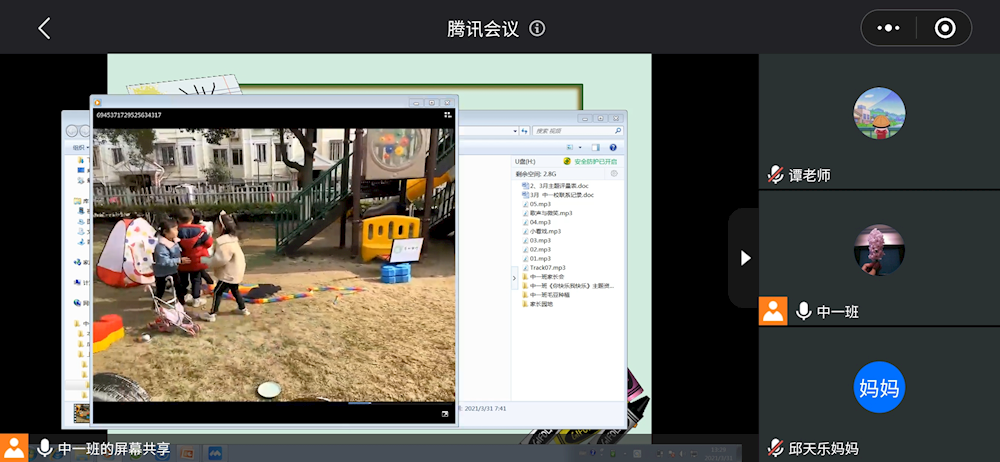Go back with the top-left arrow

point(44,29)
